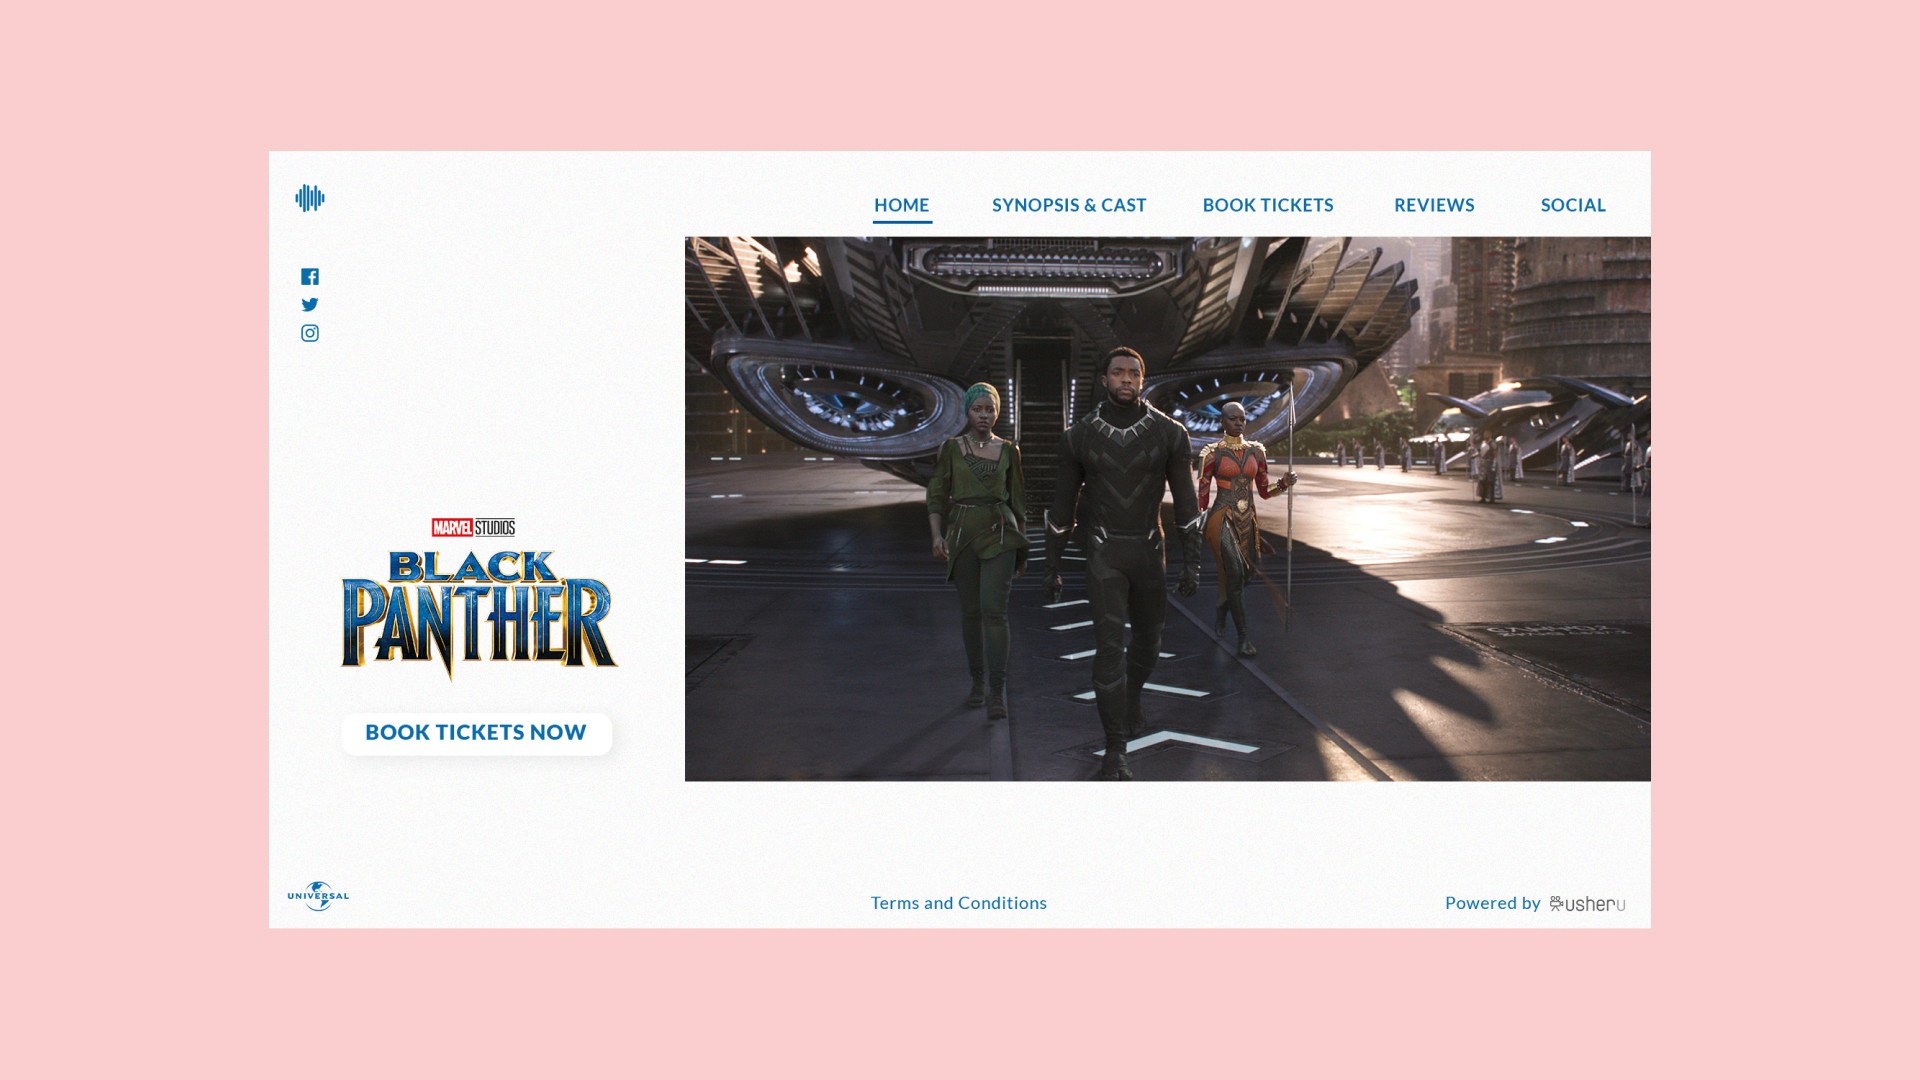Click the Universal globe logo
This screenshot has width=1920, height=1080.
(318, 896)
